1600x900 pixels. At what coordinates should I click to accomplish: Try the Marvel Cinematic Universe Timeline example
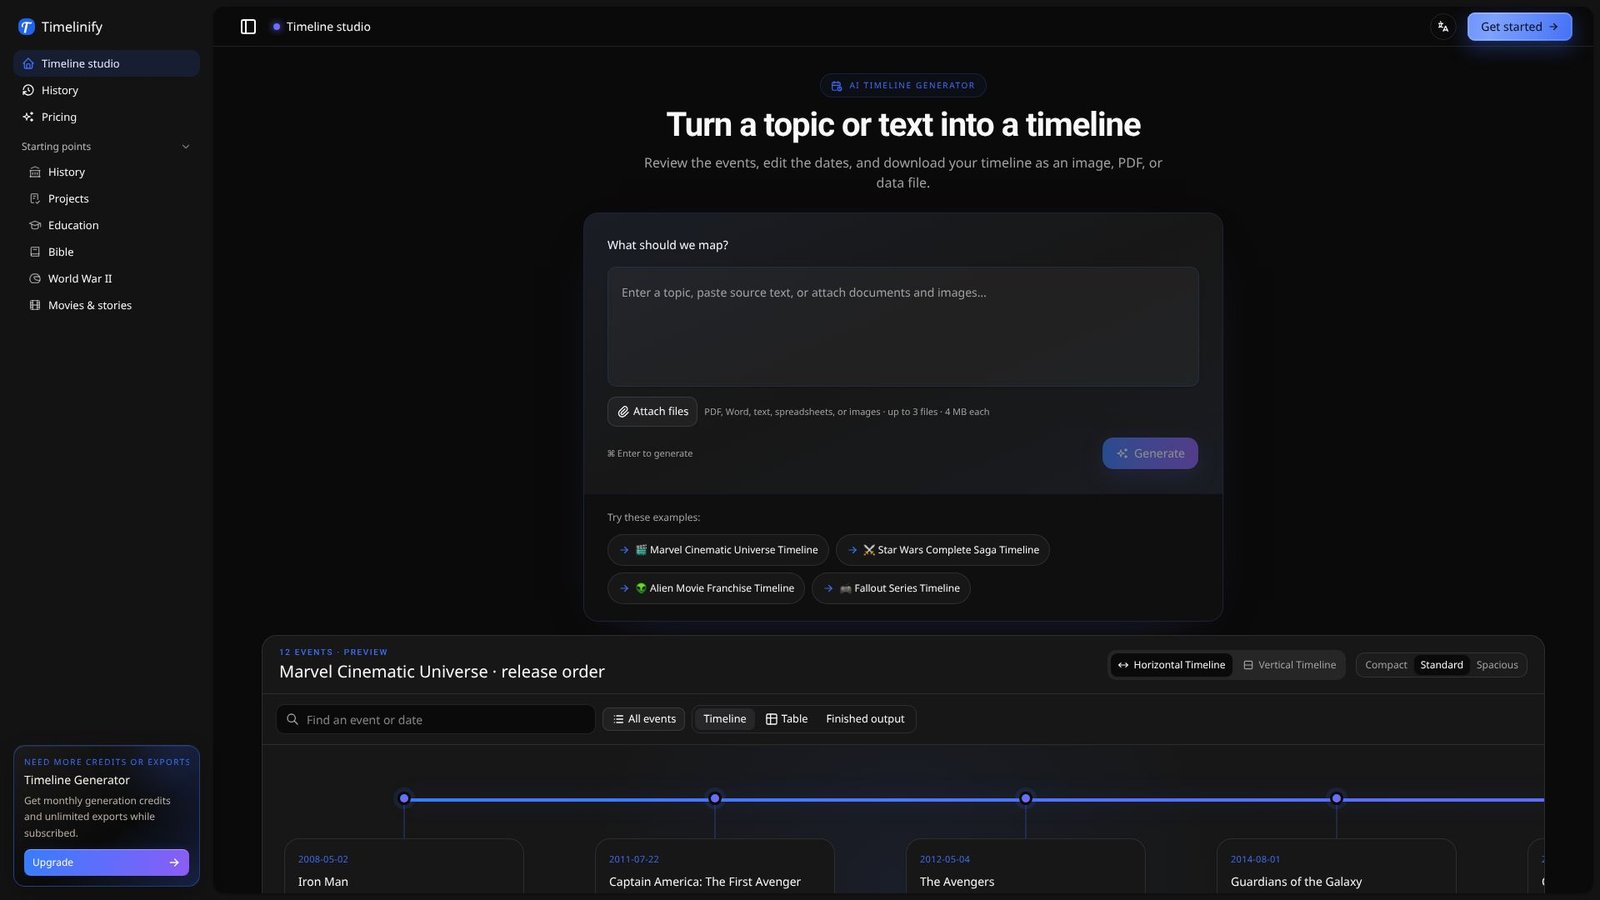[718, 550]
